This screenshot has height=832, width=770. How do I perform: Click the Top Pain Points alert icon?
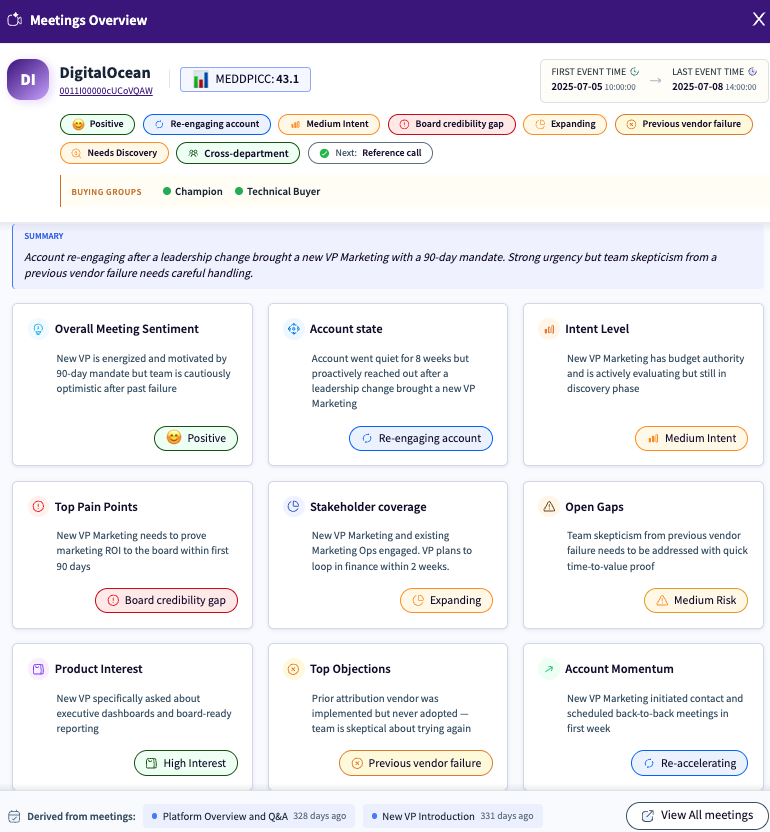pos(38,507)
